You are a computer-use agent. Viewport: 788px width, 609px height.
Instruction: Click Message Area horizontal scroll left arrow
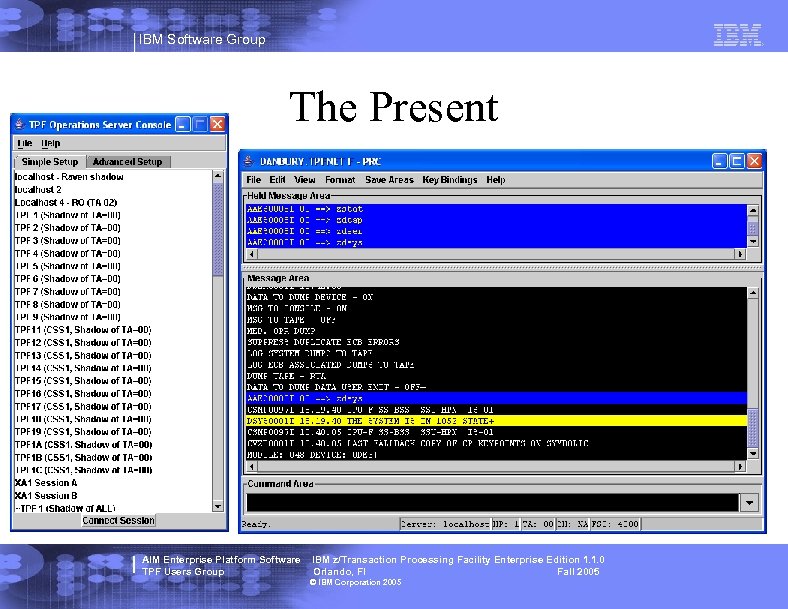tap(252, 467)
